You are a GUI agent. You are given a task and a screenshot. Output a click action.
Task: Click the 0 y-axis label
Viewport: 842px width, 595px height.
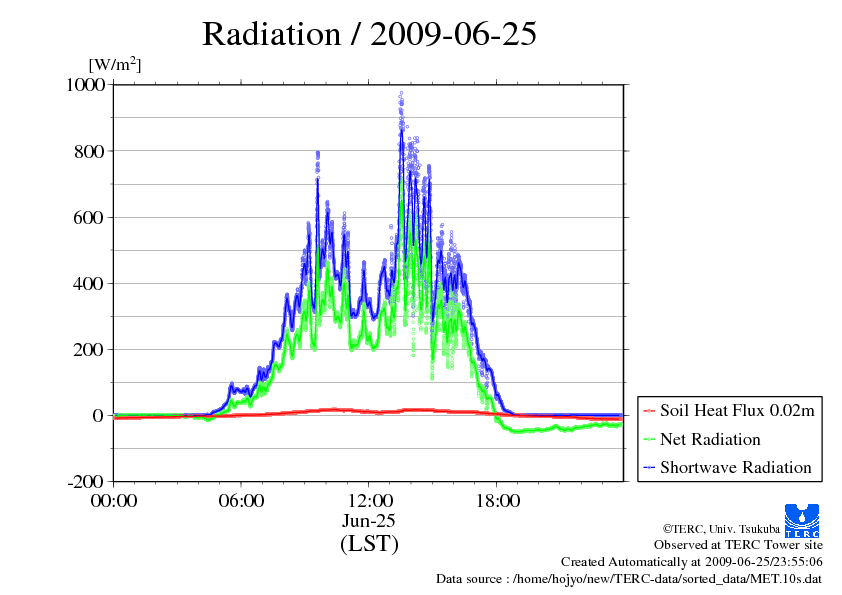pos(98,416)
